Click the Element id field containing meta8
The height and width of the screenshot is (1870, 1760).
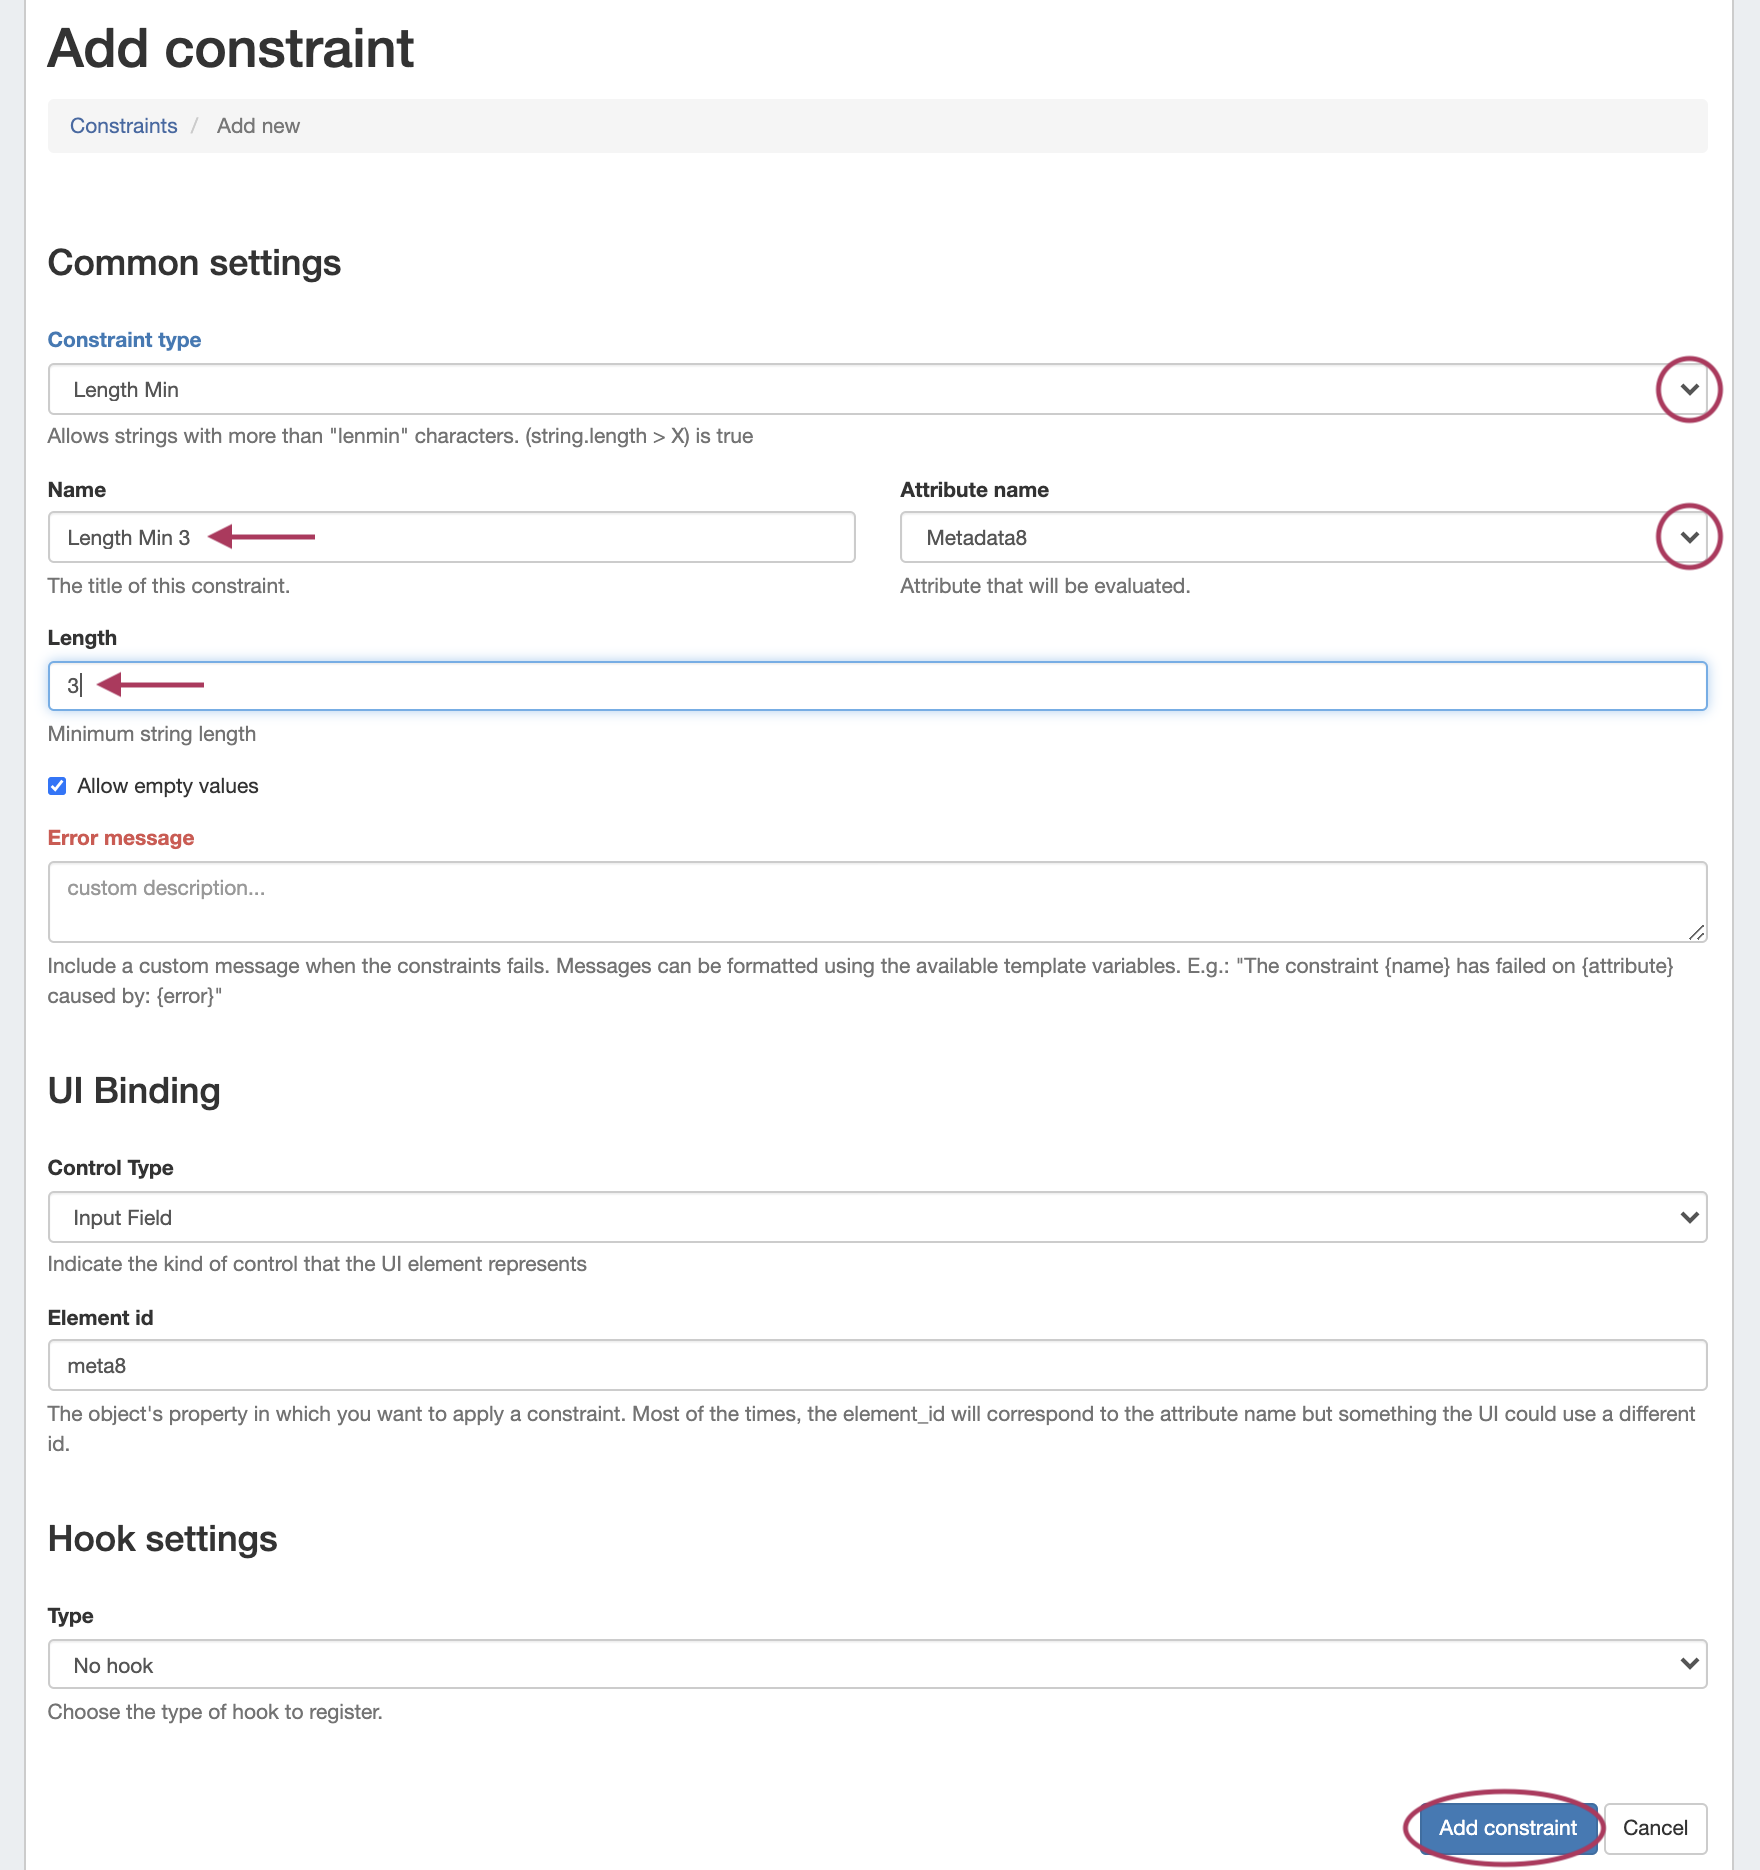(876, 1366)
